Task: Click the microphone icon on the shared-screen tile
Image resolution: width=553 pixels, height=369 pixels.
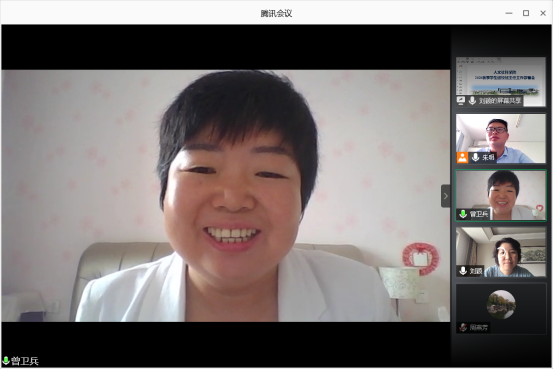Action: [472, 101]
